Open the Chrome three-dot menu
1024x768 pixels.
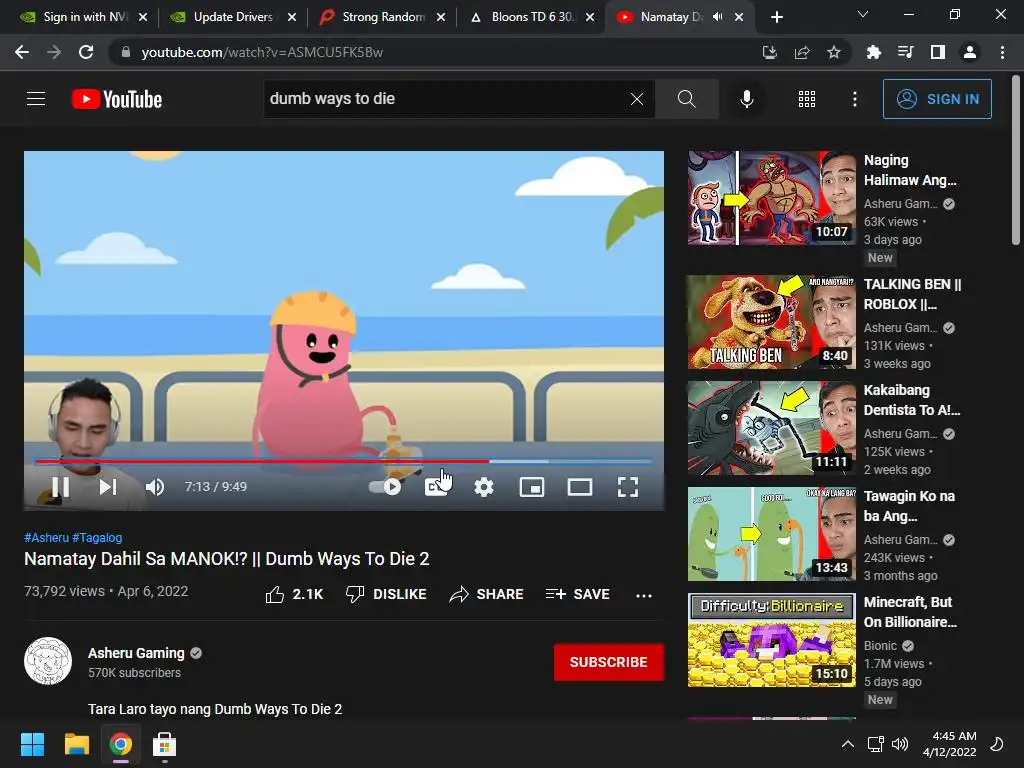tap(1002, 52)
